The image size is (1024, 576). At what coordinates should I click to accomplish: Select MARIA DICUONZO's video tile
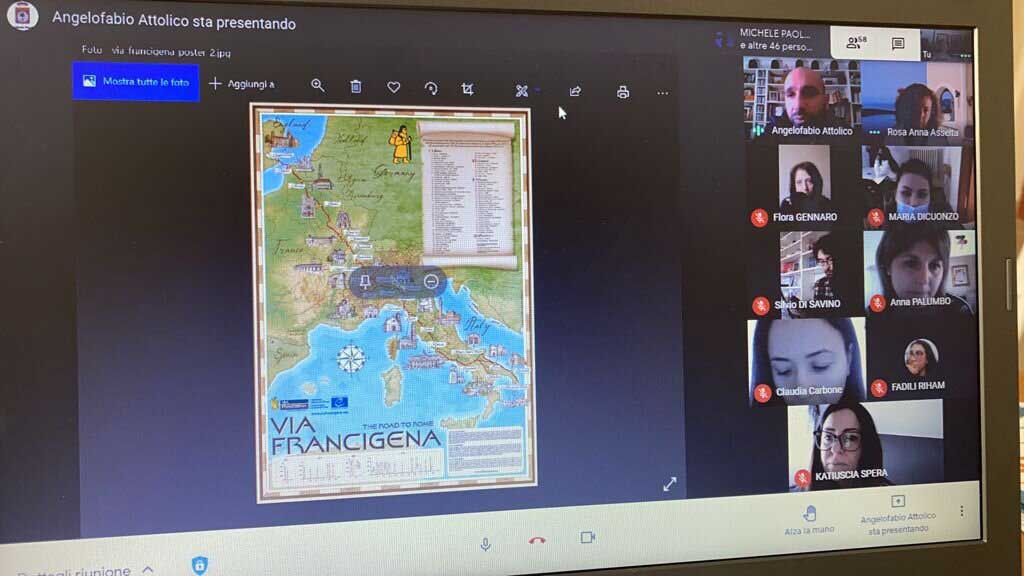918,186
